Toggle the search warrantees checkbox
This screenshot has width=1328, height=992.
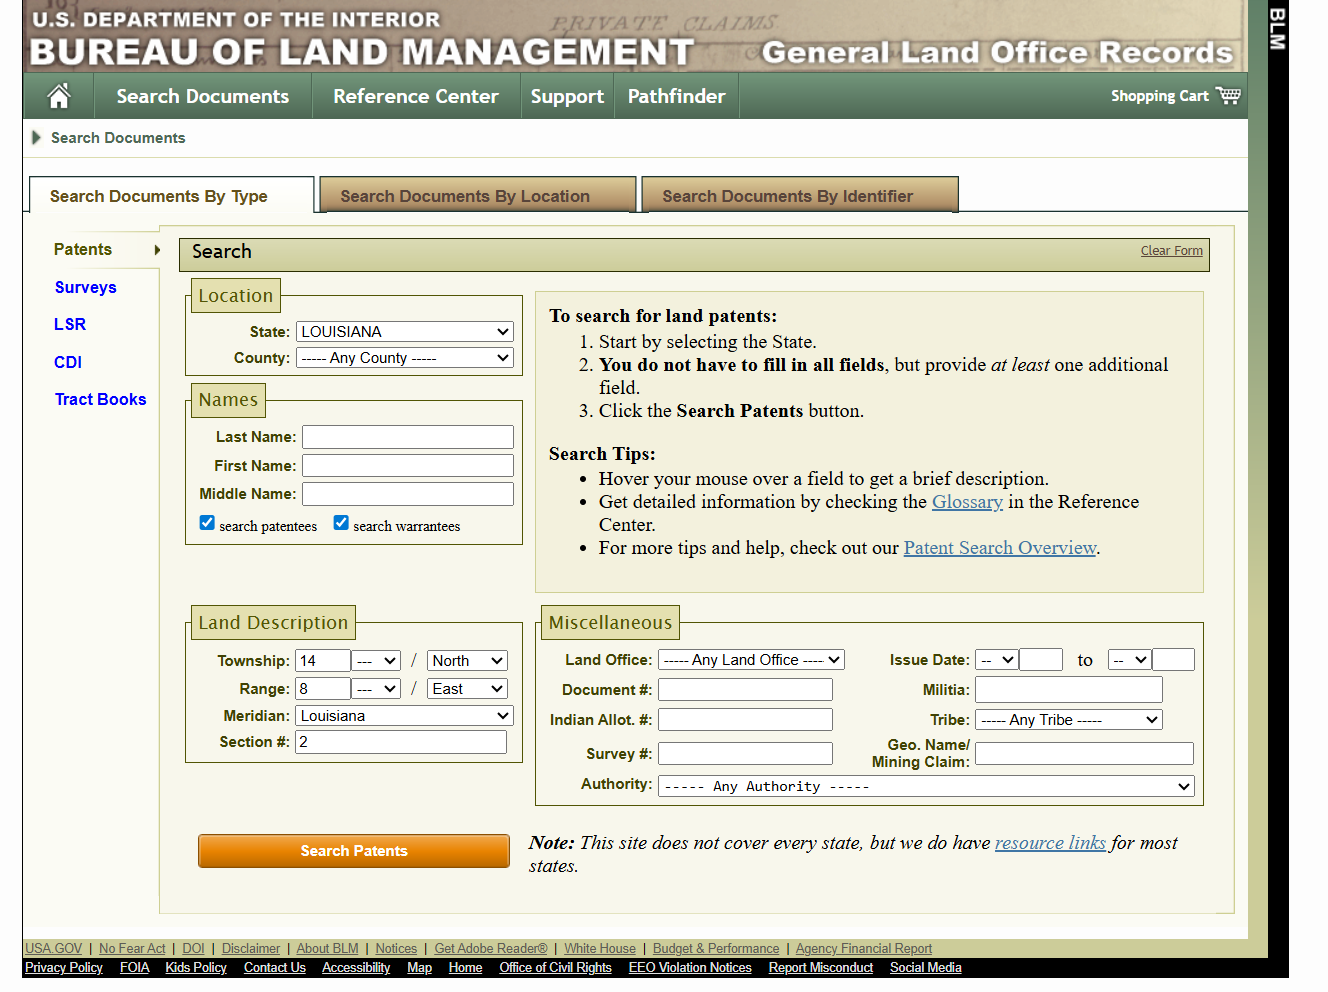341,523
